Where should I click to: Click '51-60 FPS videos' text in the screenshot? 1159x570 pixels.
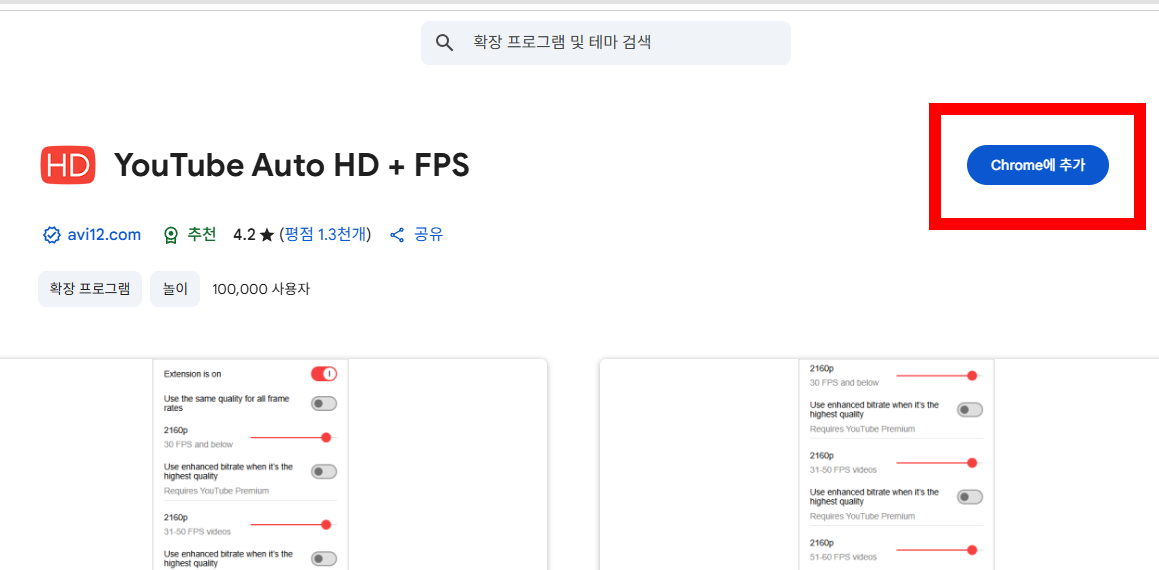843,557
